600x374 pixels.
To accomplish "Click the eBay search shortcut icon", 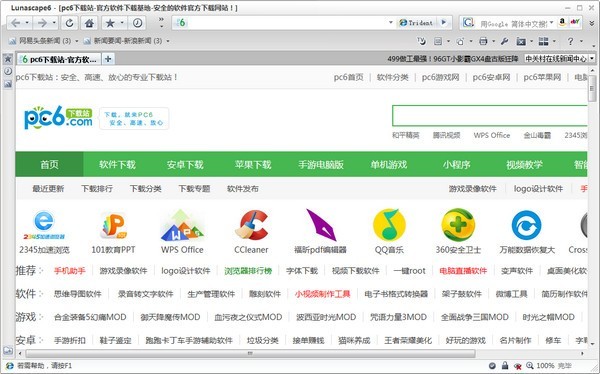I will coord(575,22).
